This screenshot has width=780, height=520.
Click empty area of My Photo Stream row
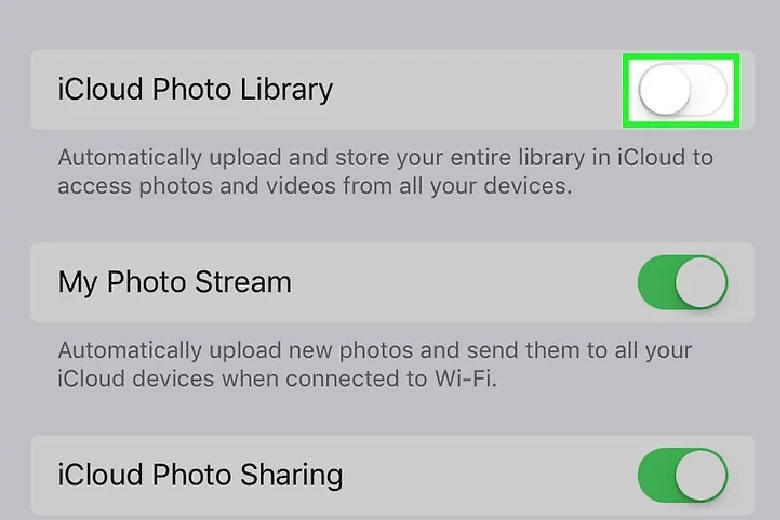(463, 282)
